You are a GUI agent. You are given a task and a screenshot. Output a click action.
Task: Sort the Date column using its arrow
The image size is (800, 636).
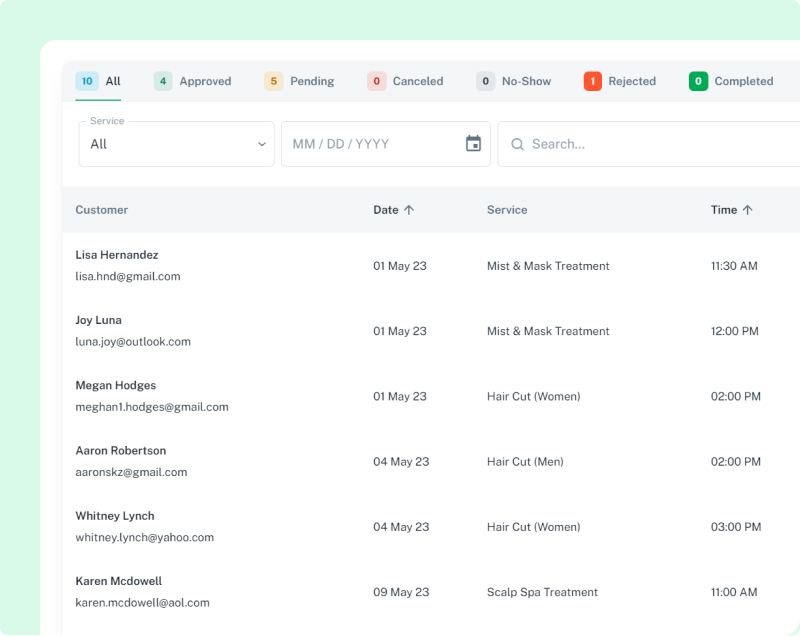pyautogui.click(x=411, y=210)
